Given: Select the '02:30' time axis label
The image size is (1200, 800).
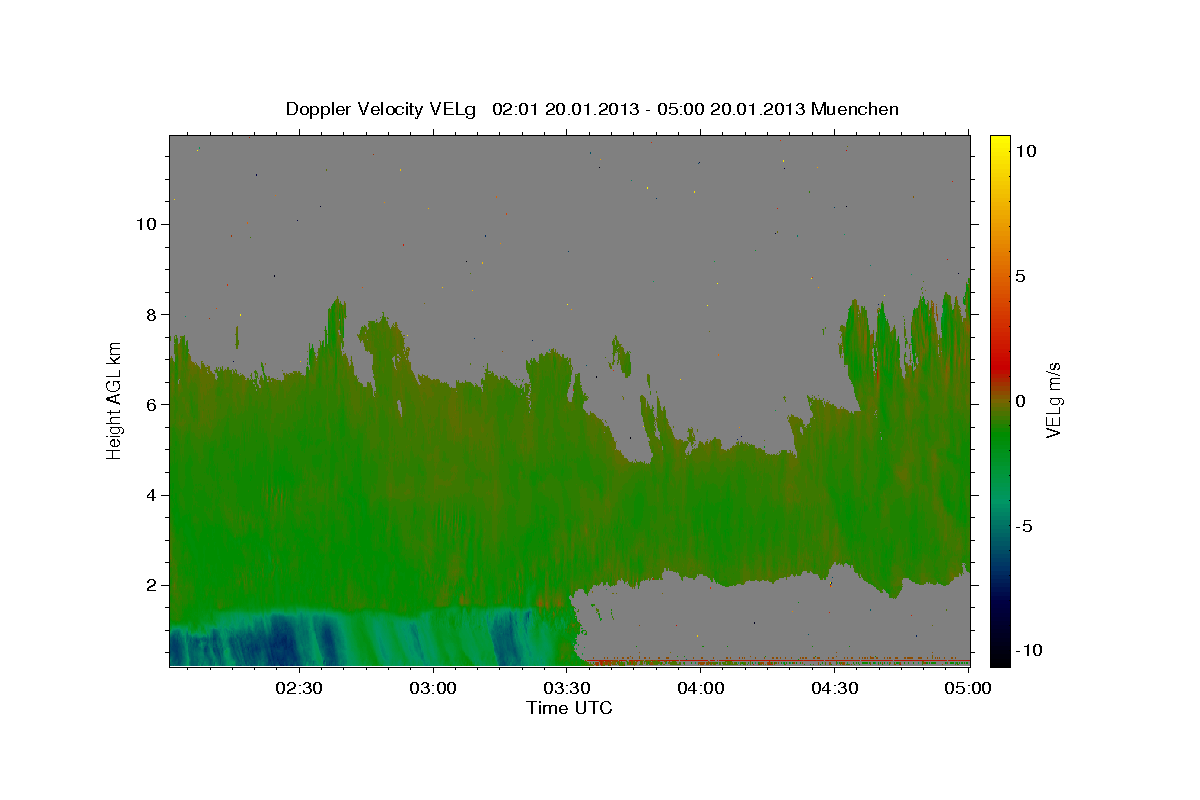Looking at the screenshot, I should tap(299, 688).
